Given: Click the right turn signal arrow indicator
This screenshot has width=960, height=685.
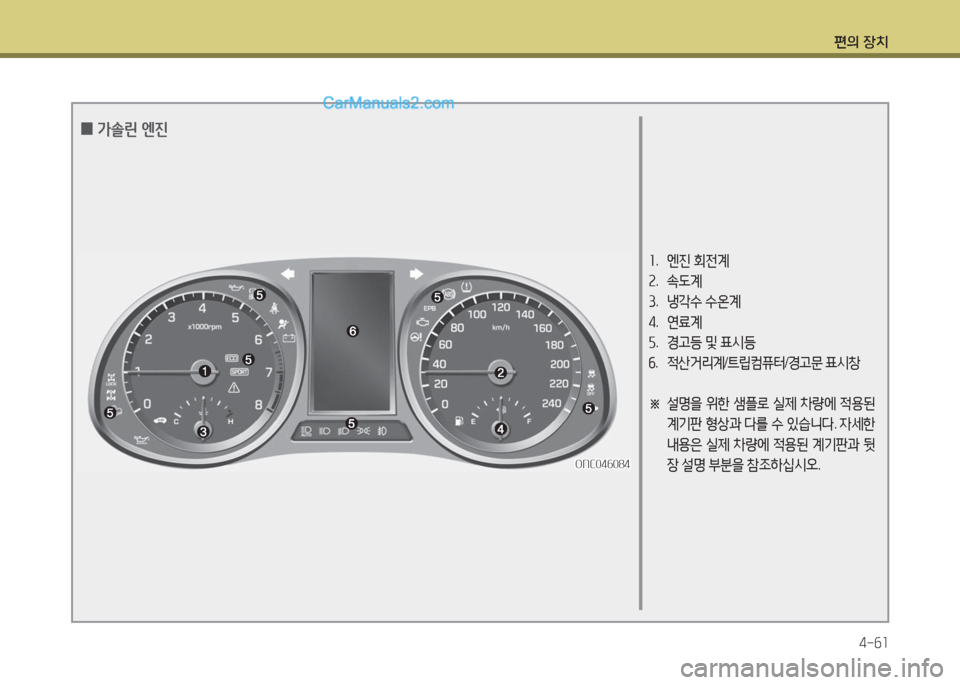Looking at the screenshot, I should click(x=416, y=274).
